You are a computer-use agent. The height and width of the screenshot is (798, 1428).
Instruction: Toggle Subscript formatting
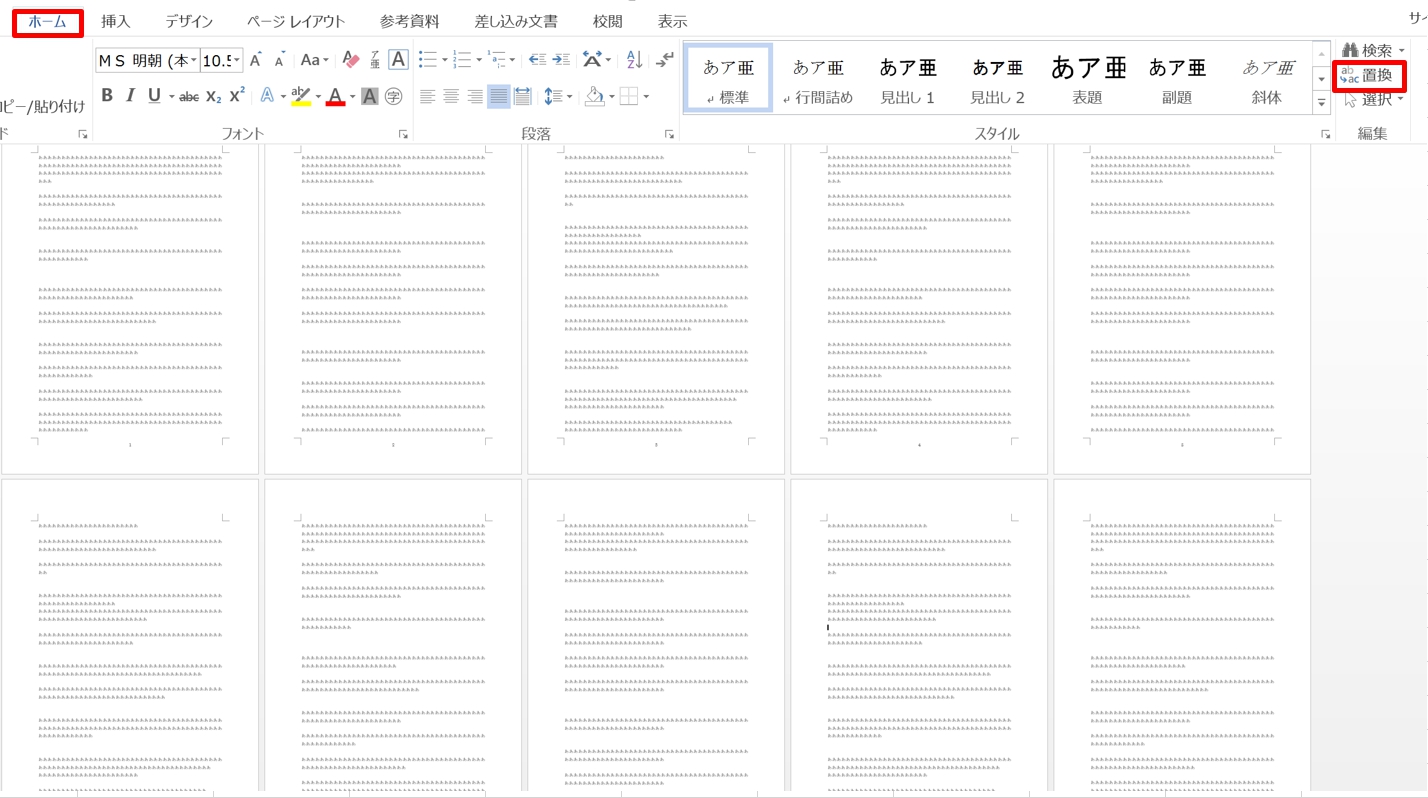click(213, 96)
